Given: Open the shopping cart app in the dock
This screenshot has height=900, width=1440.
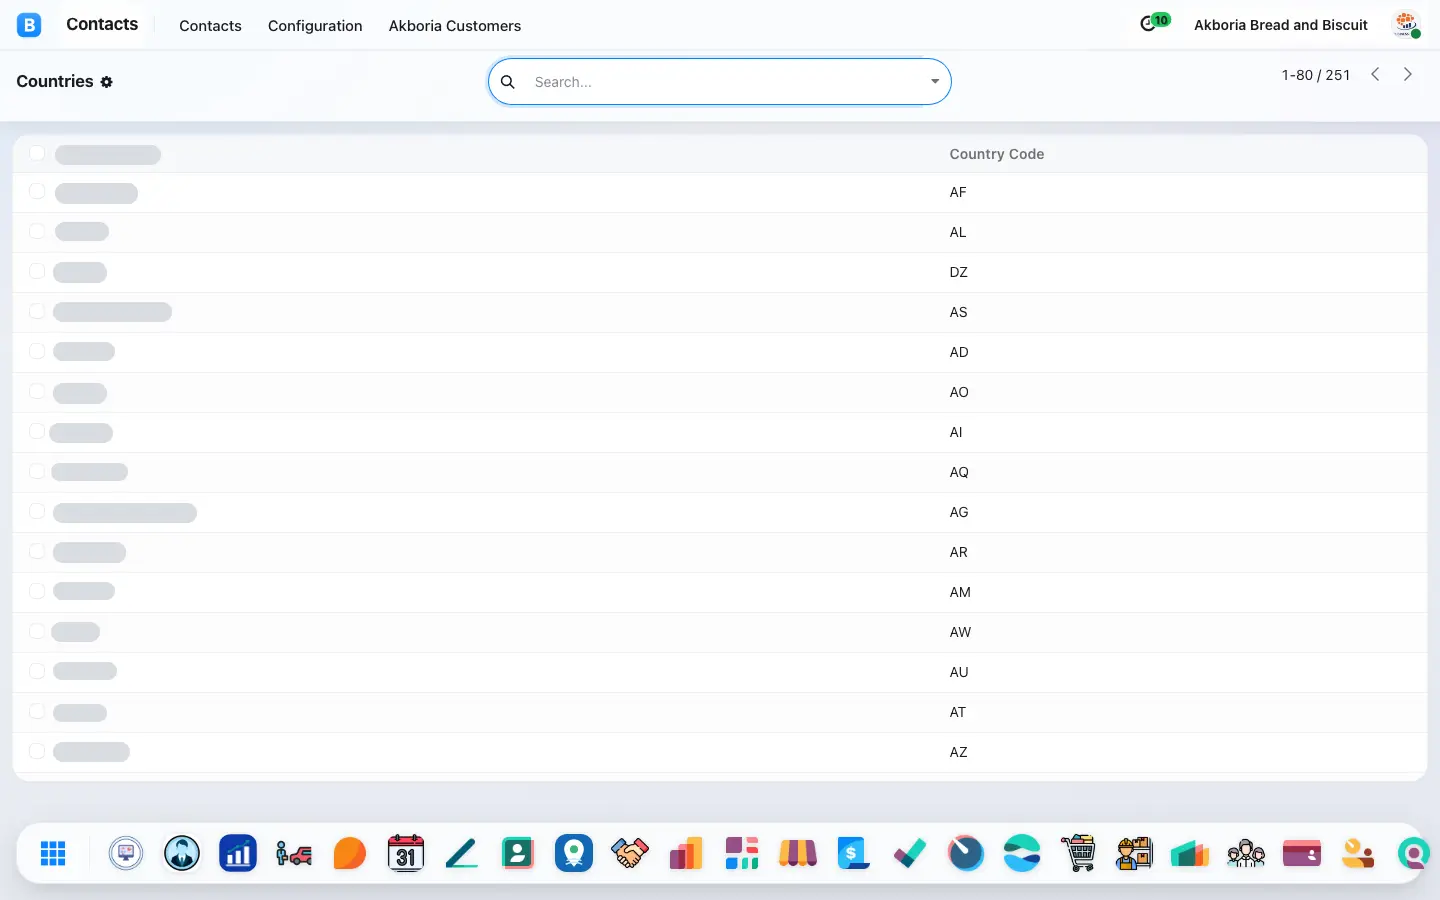Looking at the screenshot, I should 1078,853.
